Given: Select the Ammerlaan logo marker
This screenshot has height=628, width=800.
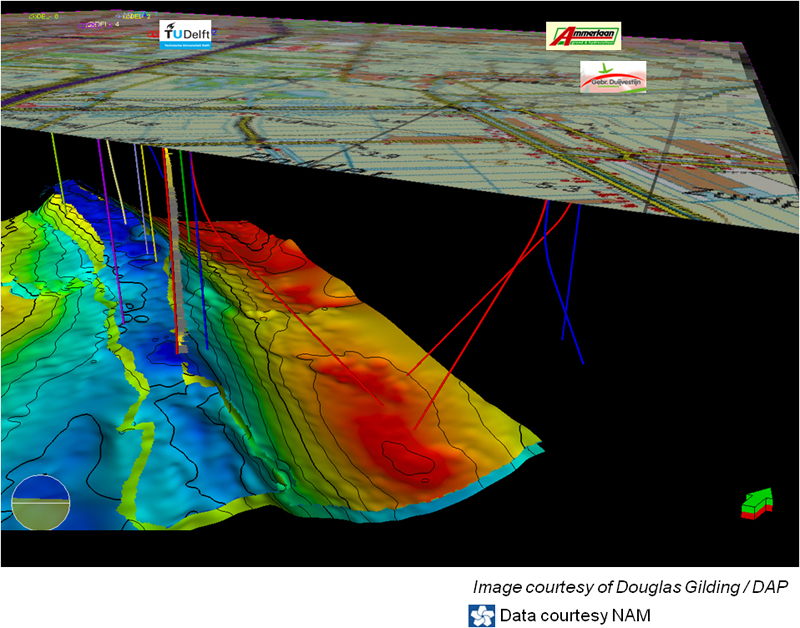Looking at the screenshot, I should [583, 36].
